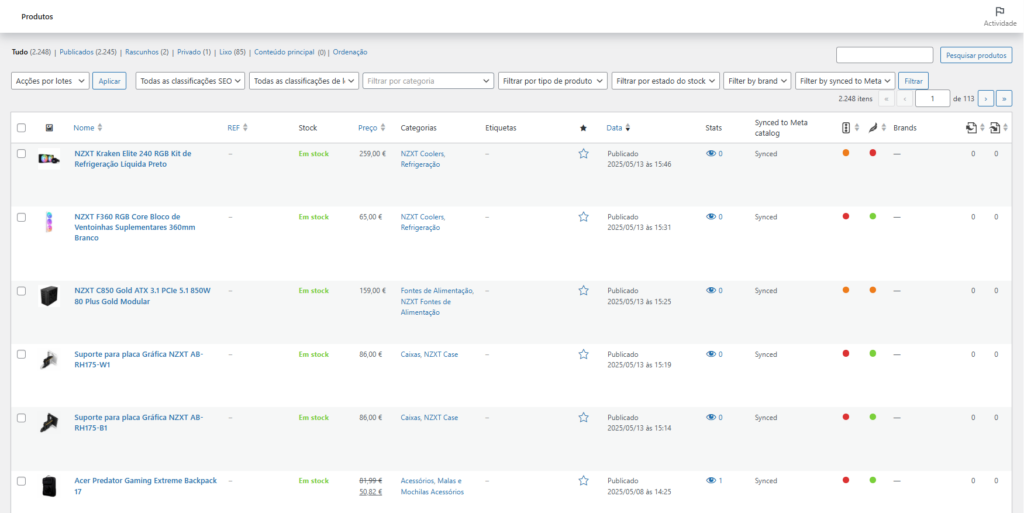Screen dimensions: 1024x513
Task: Go to next page arrow
Action: [x=985, y=99]
